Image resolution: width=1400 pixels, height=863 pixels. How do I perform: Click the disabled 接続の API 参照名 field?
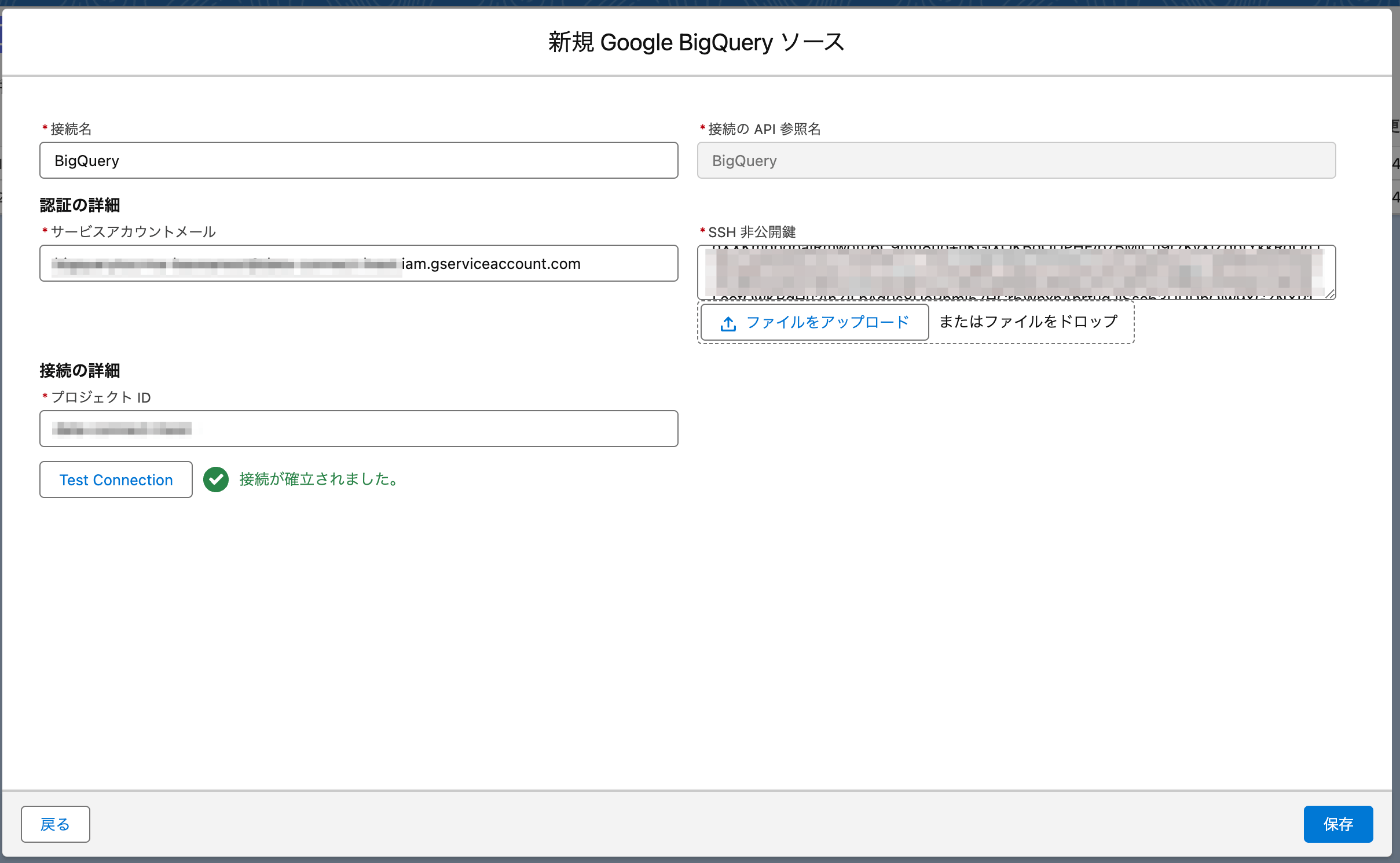(x=1016, y=160)
